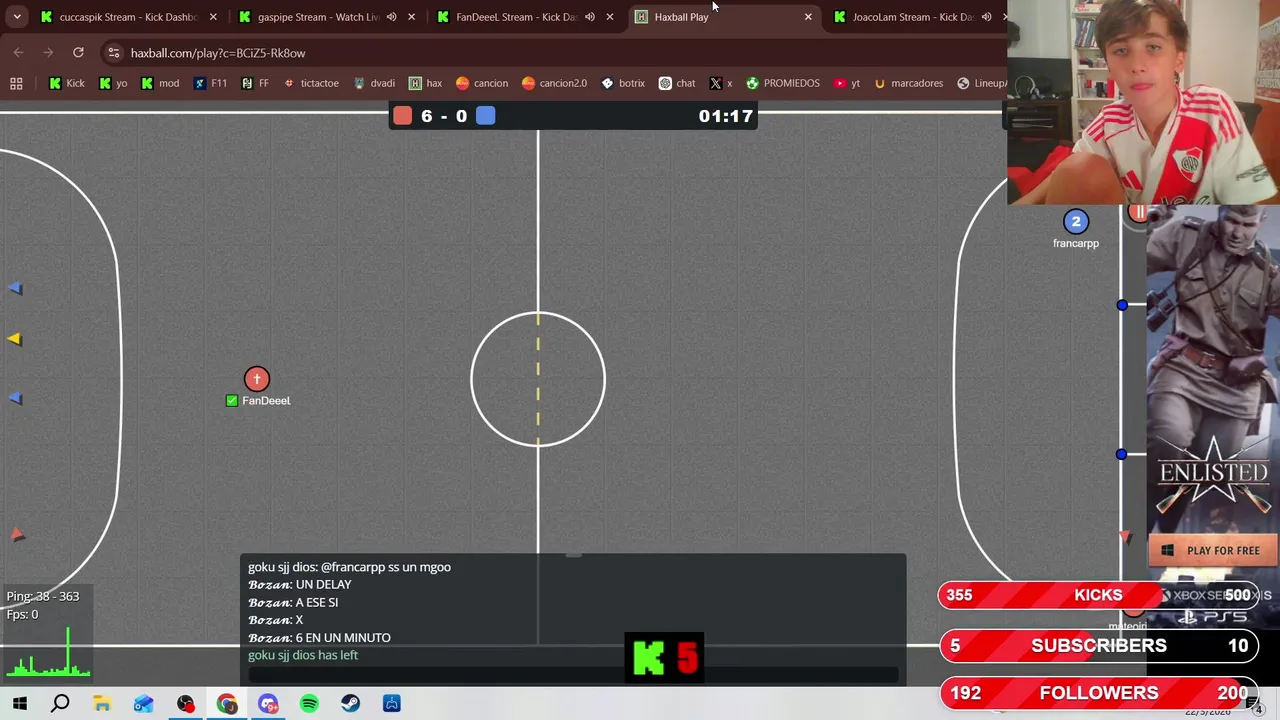
Task: Open the hax bookmark
Action: (x=425, y=83)
